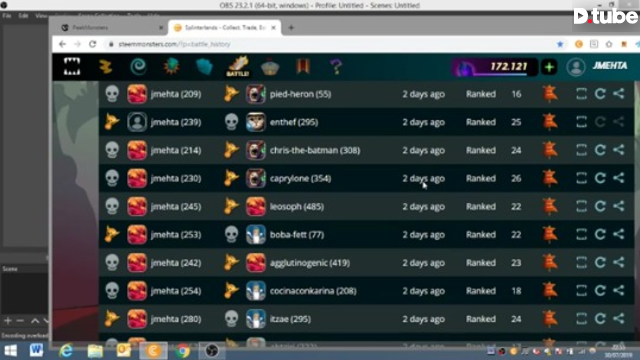Image resolution: width=640 pixels, height=360 pixels.
Task: Open the JMEHTA profile avatar
Action: coord(576,67)
